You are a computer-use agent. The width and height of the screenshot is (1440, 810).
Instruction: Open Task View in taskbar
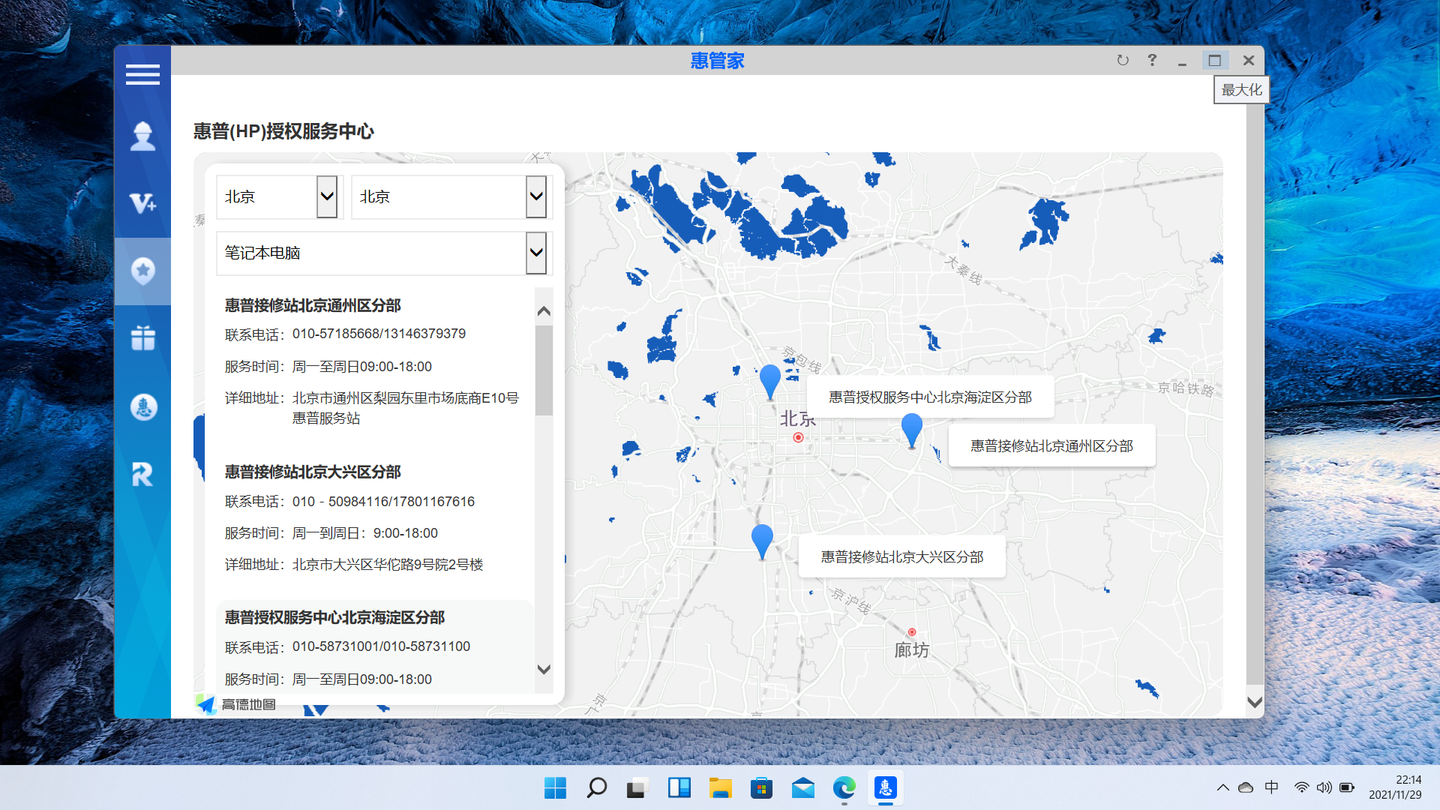(x=638, y=788)
